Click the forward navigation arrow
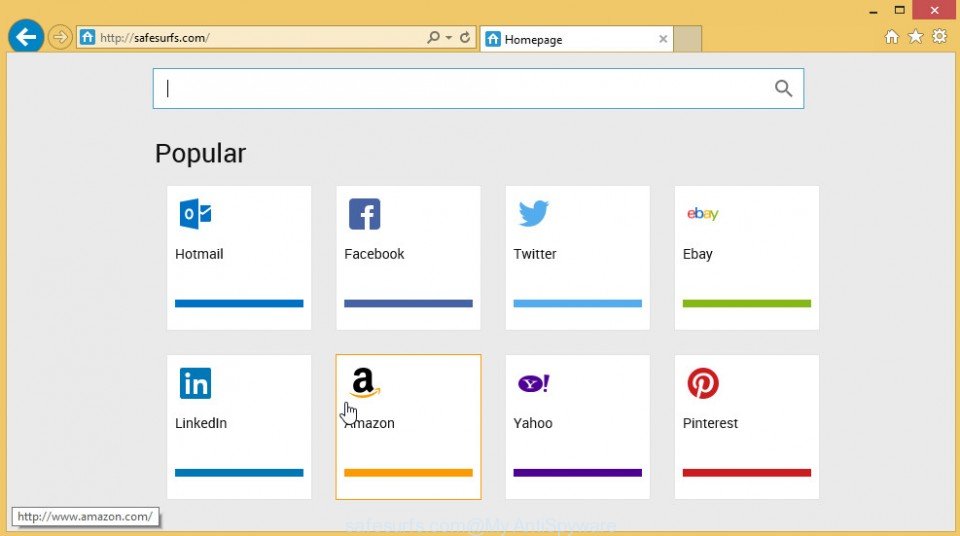 (59, 37)
